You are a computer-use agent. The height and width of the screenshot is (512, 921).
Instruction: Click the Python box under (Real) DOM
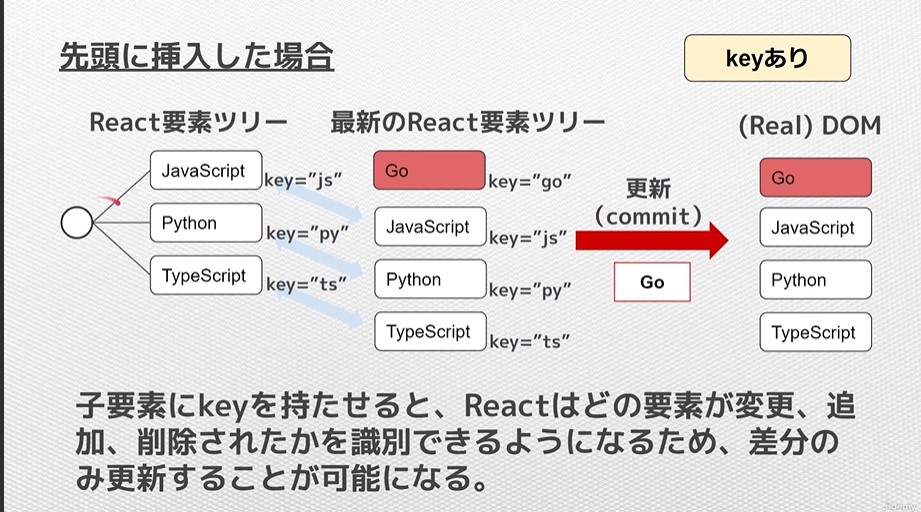(x=815, y=280)
